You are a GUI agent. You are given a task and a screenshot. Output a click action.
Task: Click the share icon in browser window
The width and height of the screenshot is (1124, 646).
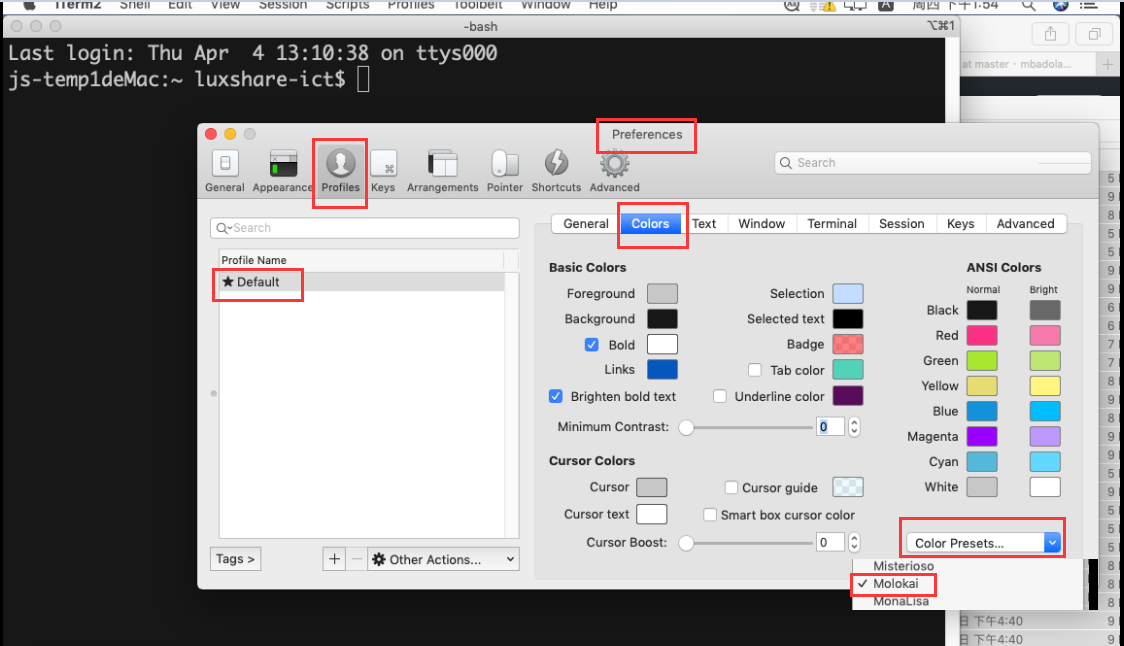(1050, 34)
